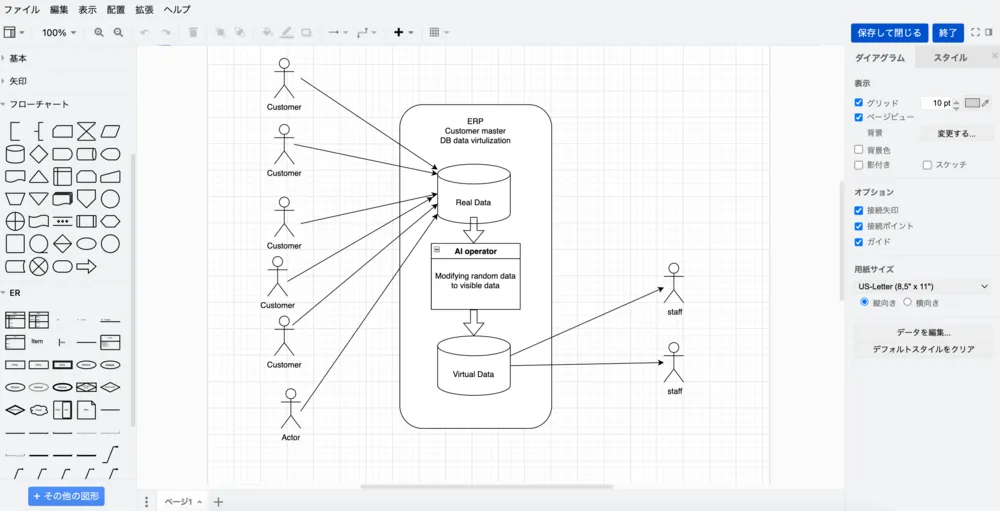Image resolution: width=1000 pixels, height=511 pixels.
Task: Click the line color pencil icon
Action: 287,33
